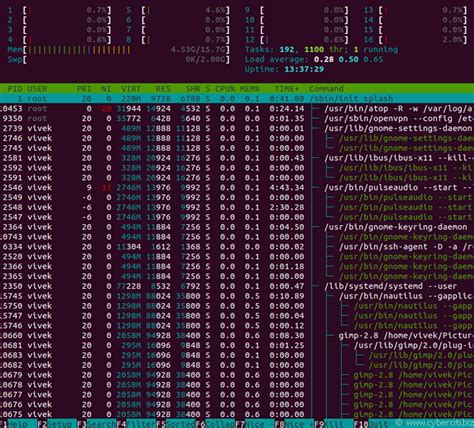Click TIME+ value 4:43.34 for pulseaudio

coord(287,187)
